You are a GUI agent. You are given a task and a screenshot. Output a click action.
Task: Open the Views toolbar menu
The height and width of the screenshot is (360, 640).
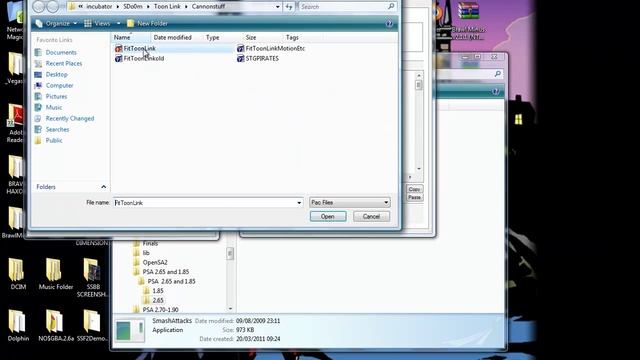[x=97, y=24]
